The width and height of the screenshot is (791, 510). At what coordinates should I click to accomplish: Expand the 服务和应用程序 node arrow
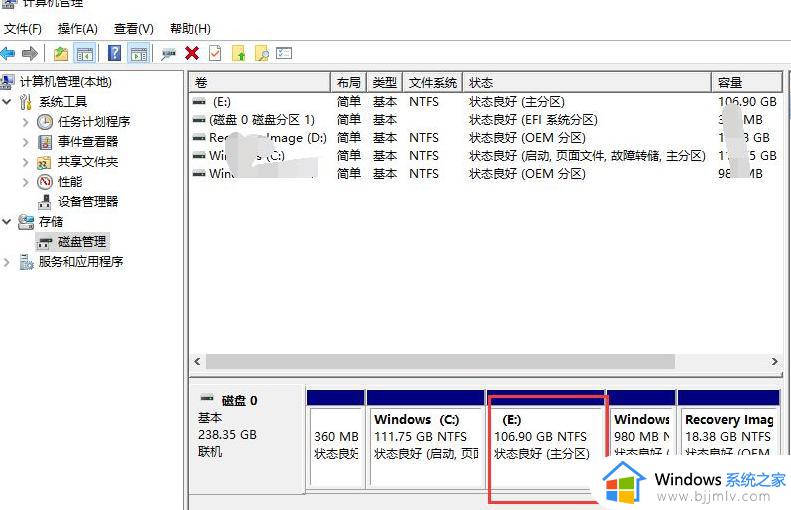pyautogui.click(x=7, y=262)
